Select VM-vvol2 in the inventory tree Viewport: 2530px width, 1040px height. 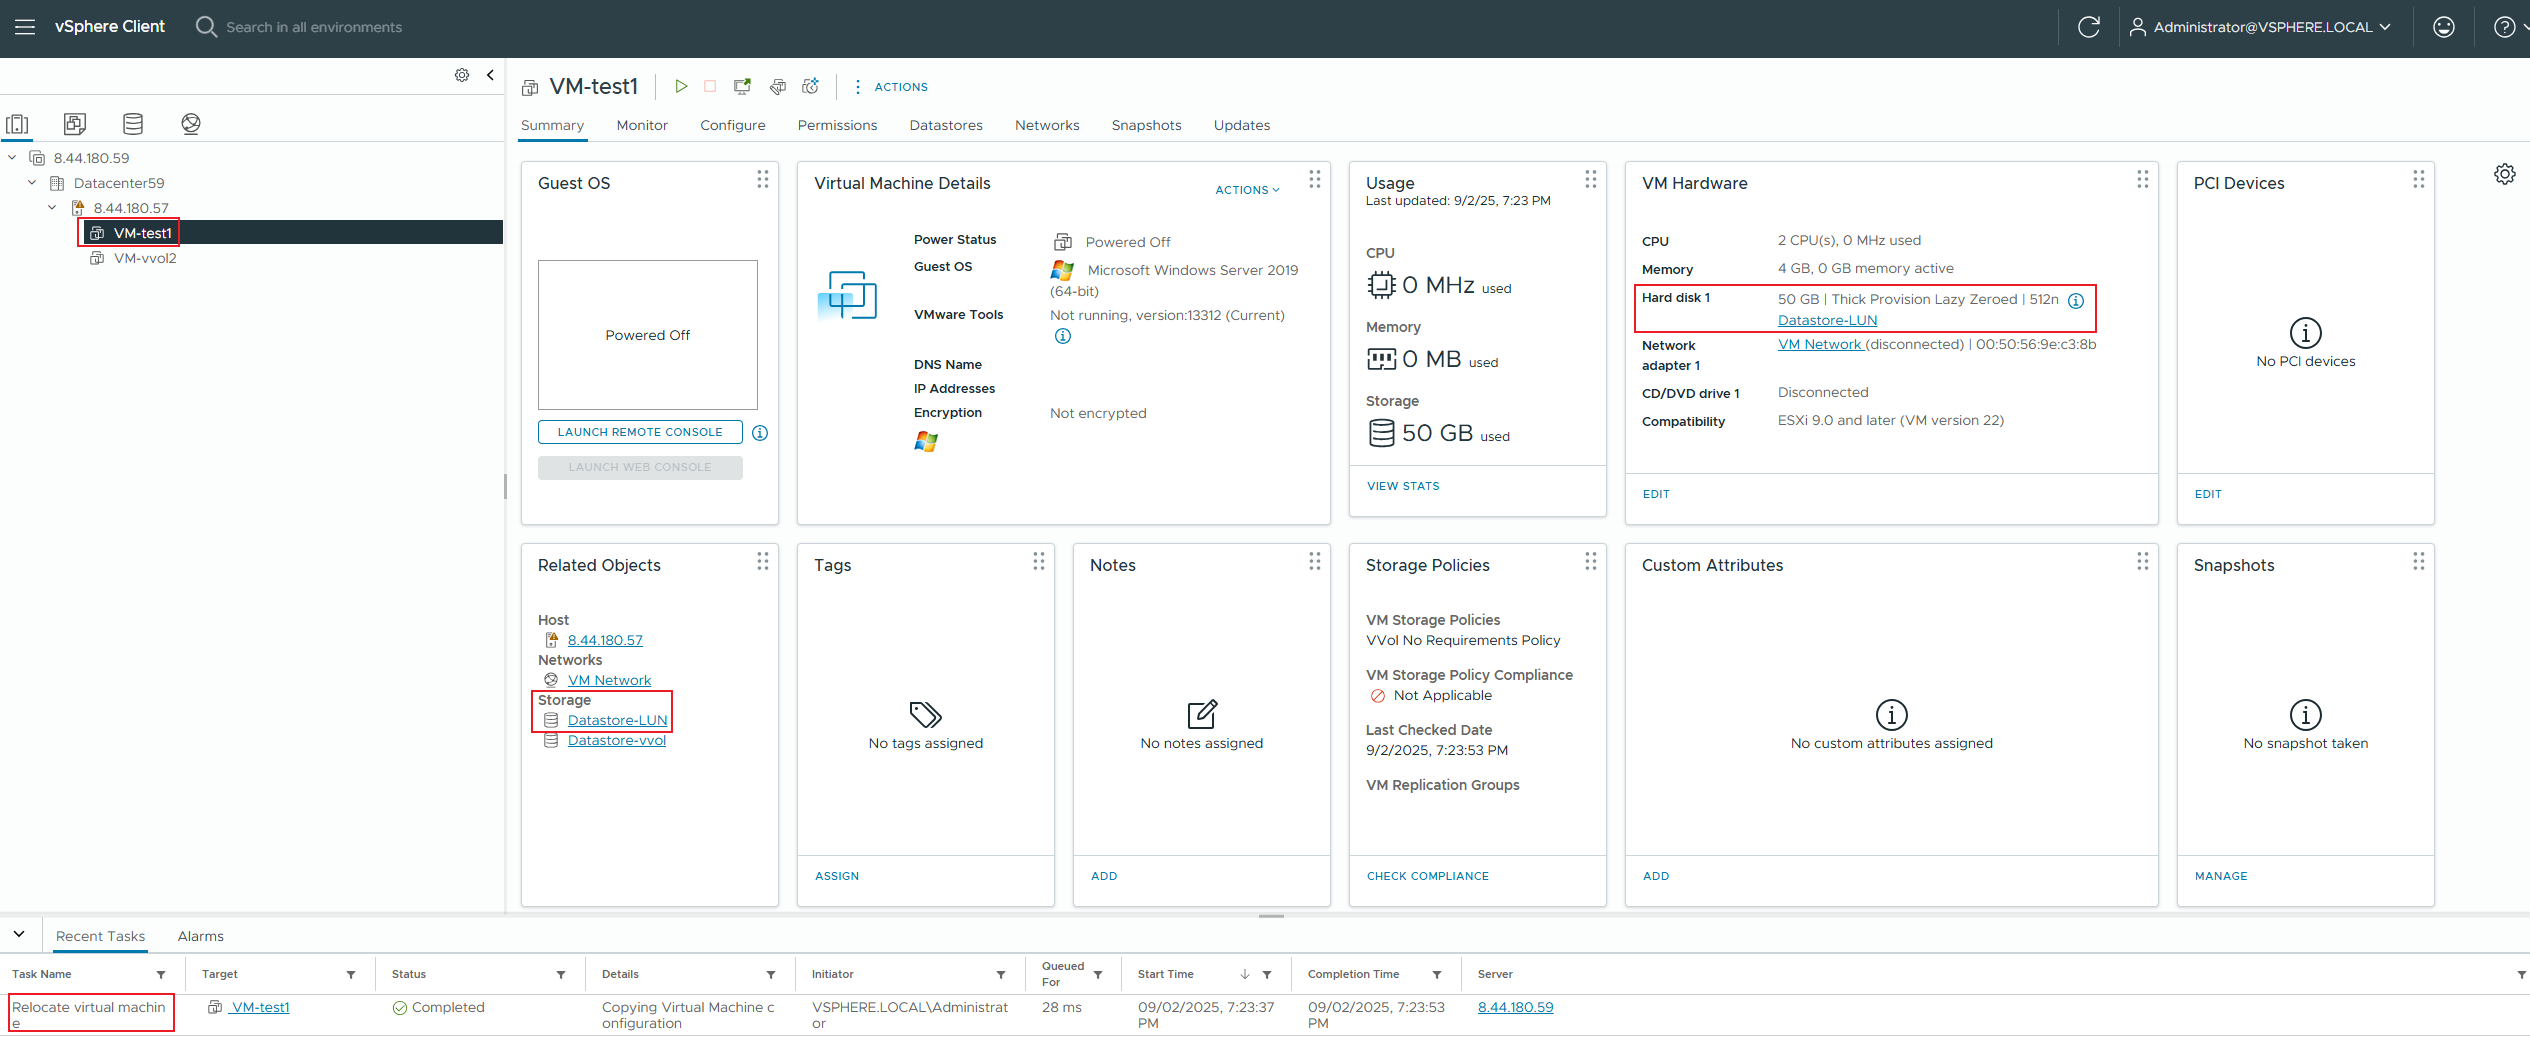coord(145,258)
